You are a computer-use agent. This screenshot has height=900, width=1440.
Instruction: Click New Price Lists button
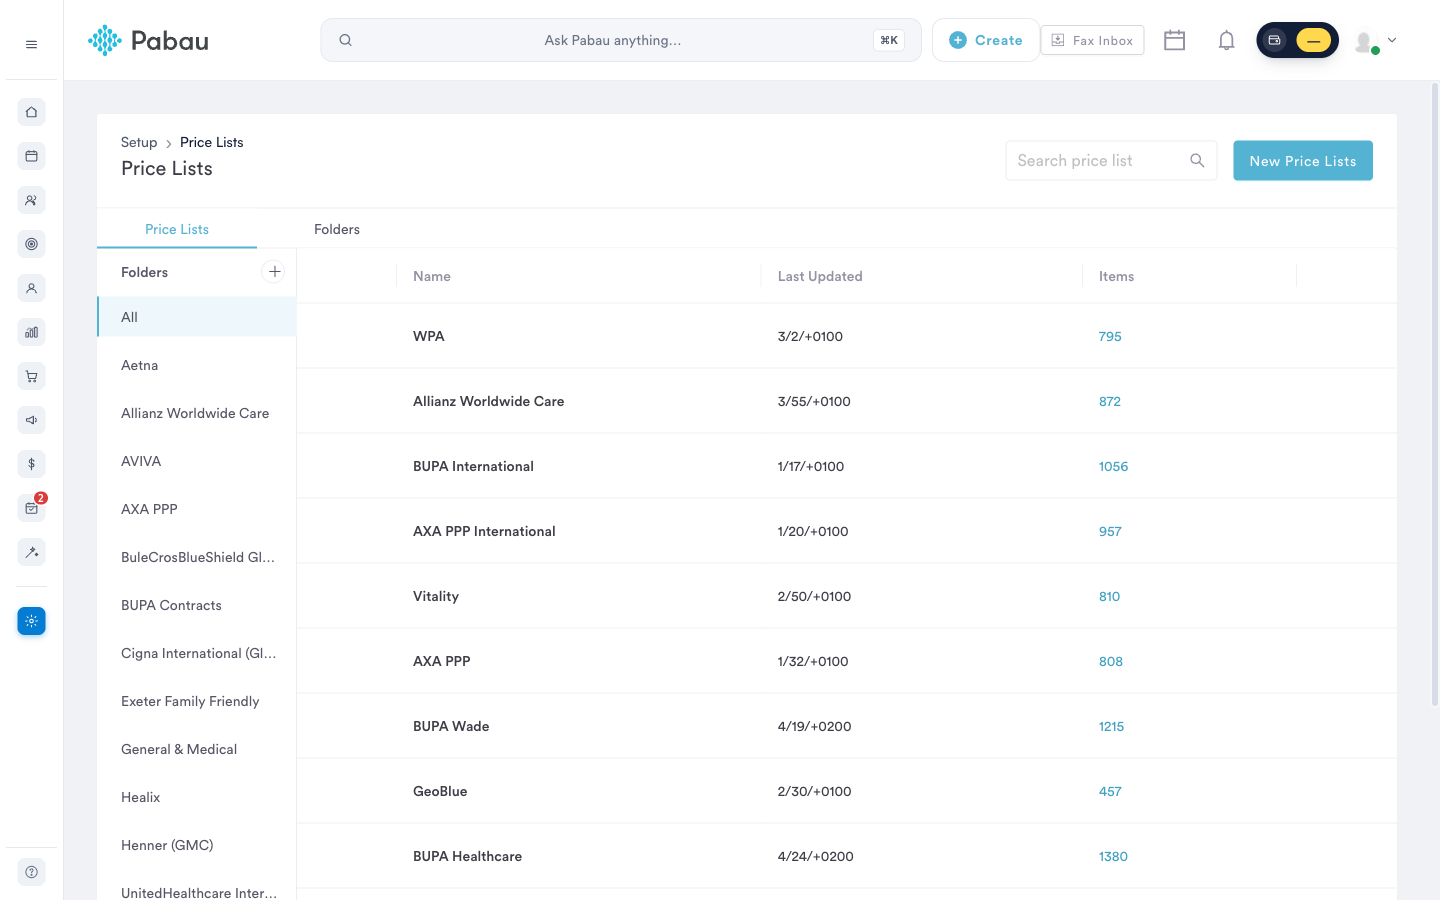pos(1303,161)
